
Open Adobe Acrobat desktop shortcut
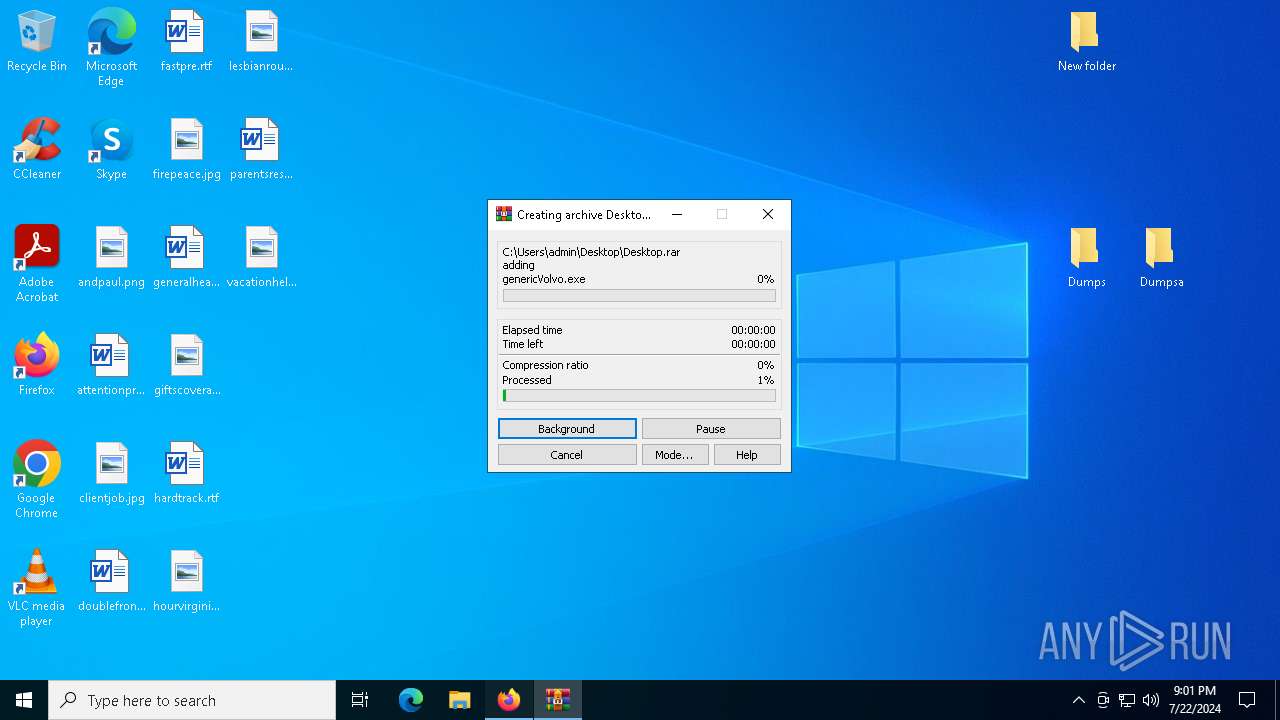[x=37, y=264]
